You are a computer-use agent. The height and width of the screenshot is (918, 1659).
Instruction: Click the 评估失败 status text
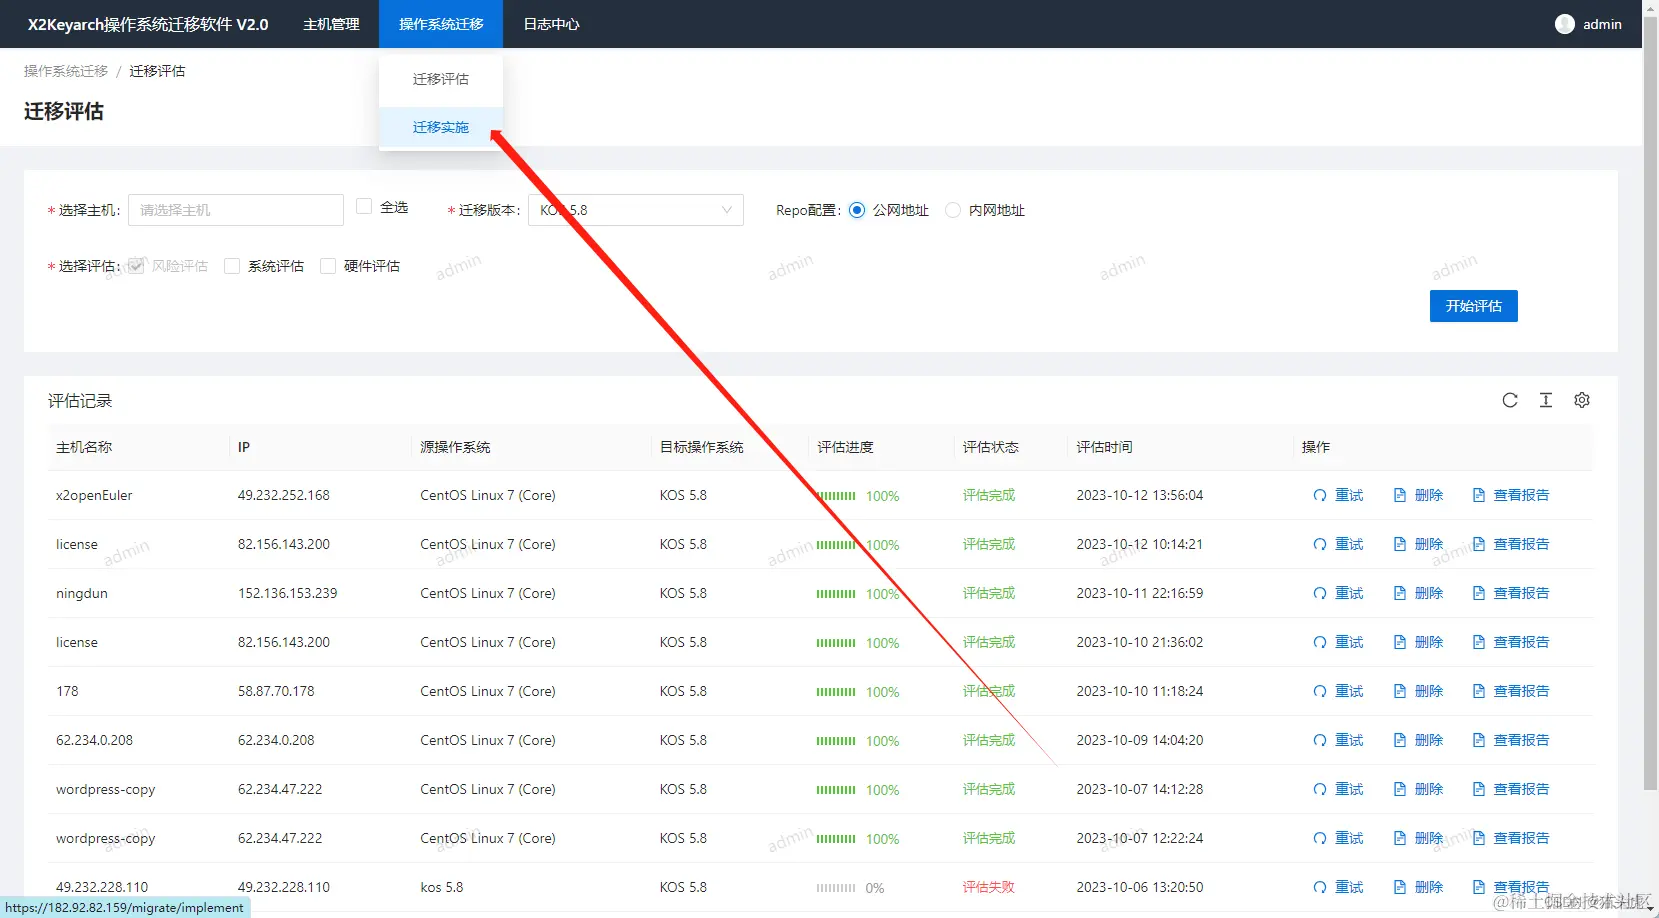click(989, 887)
